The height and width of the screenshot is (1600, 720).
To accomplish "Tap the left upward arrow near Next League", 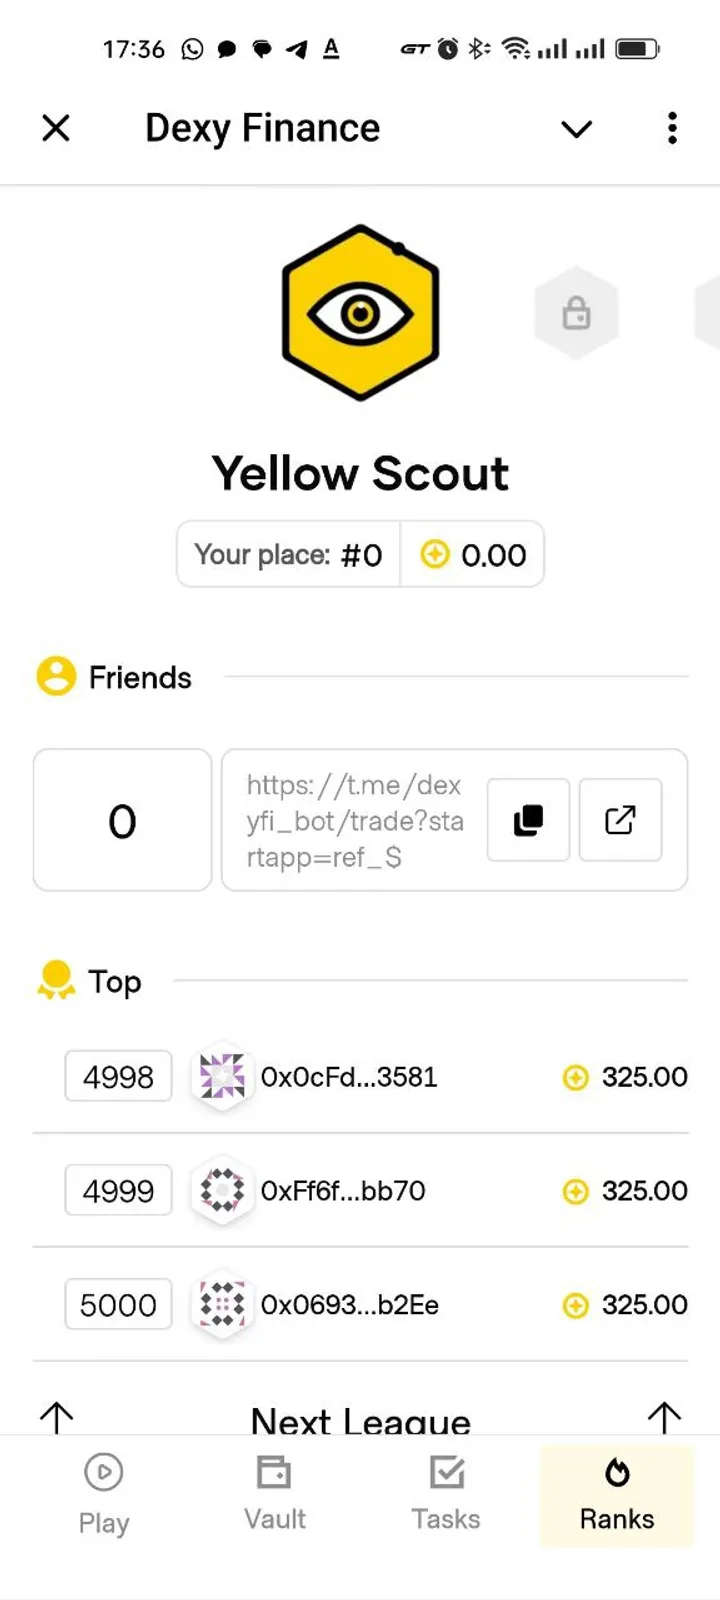I will [56, 1417].
